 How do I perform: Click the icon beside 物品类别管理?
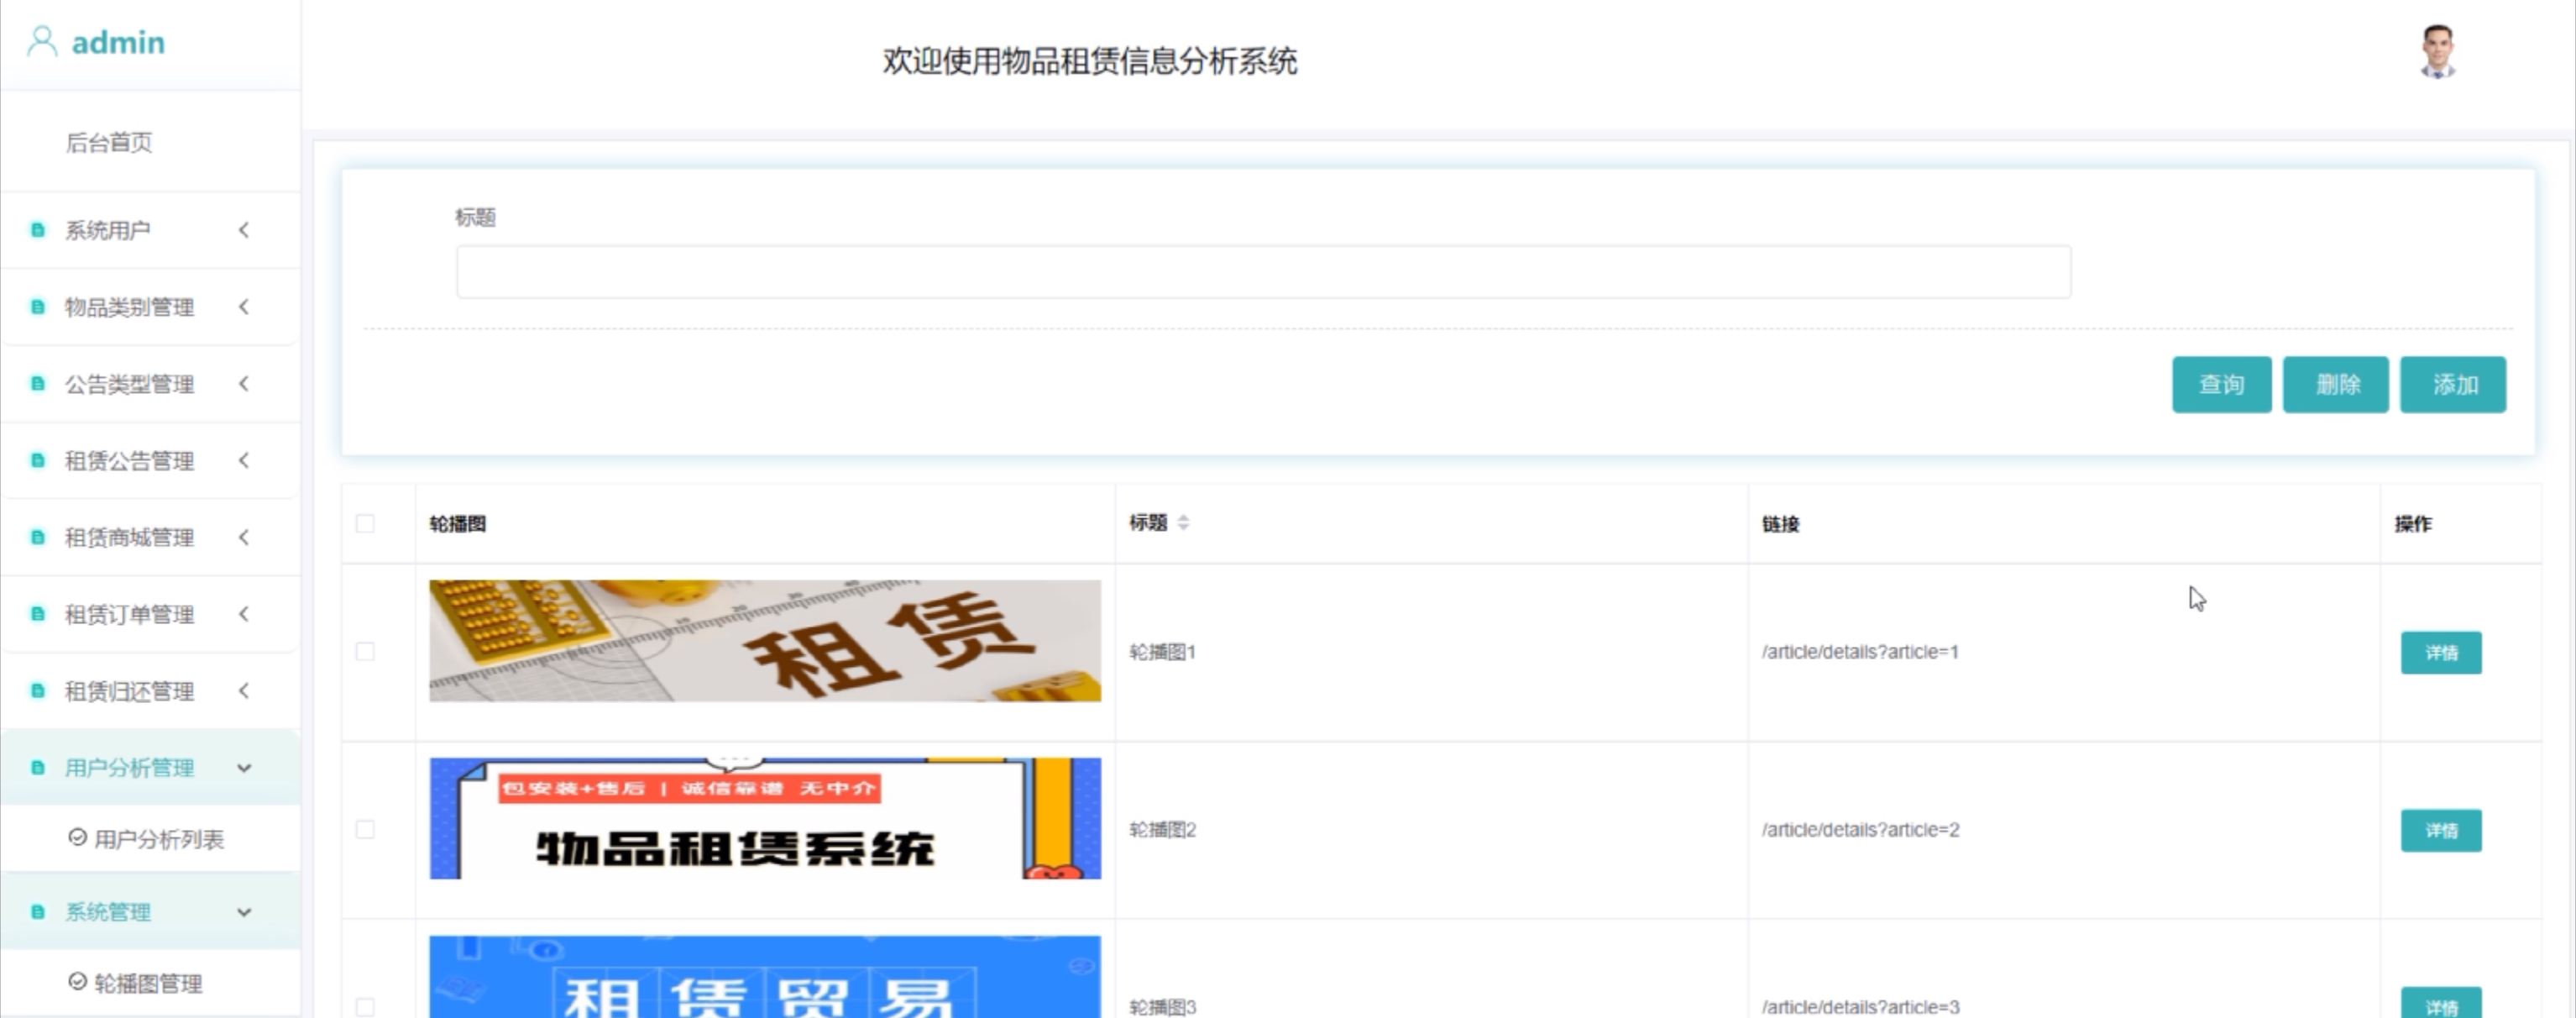pyautogui.click(x=38, y=307)
